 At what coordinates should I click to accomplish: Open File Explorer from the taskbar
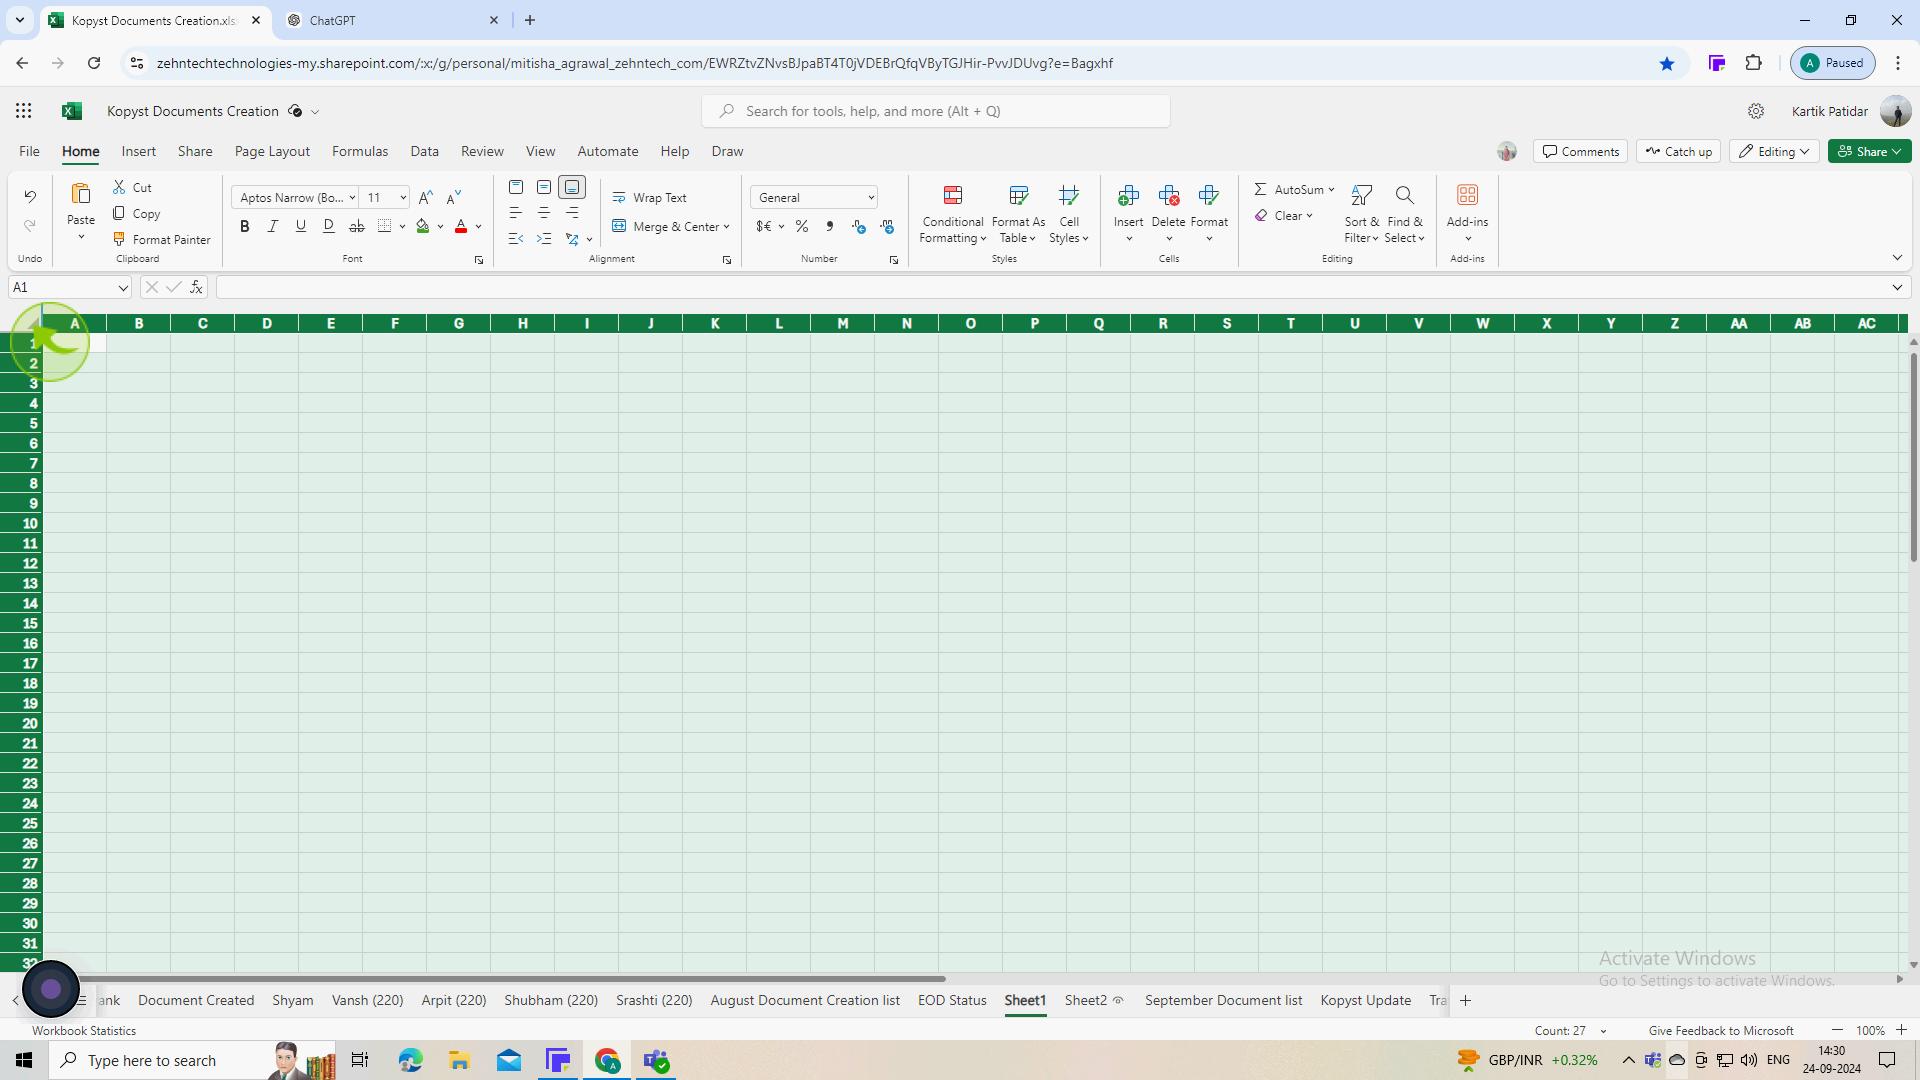[459, 1060]
